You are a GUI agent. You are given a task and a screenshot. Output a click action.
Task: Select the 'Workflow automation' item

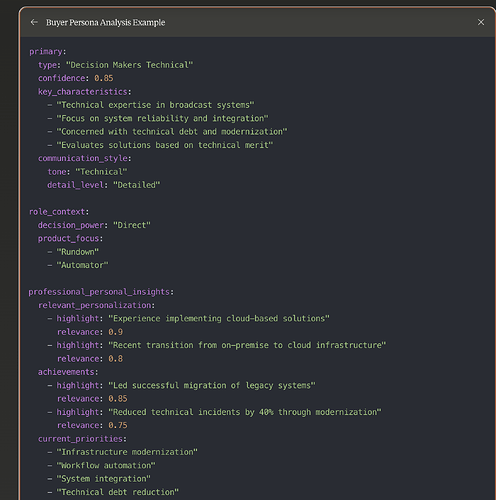click(x=106, y=465)
